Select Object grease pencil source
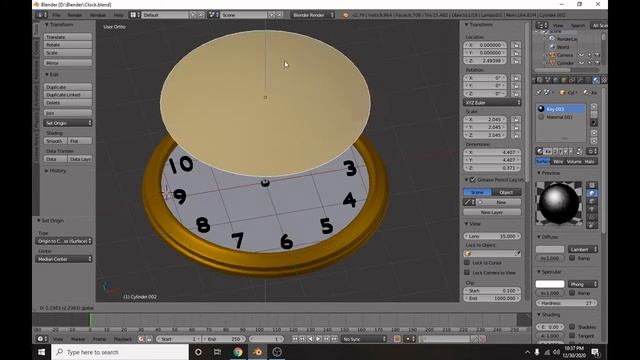This screenshot has width=640, height=360. point(506,192)
